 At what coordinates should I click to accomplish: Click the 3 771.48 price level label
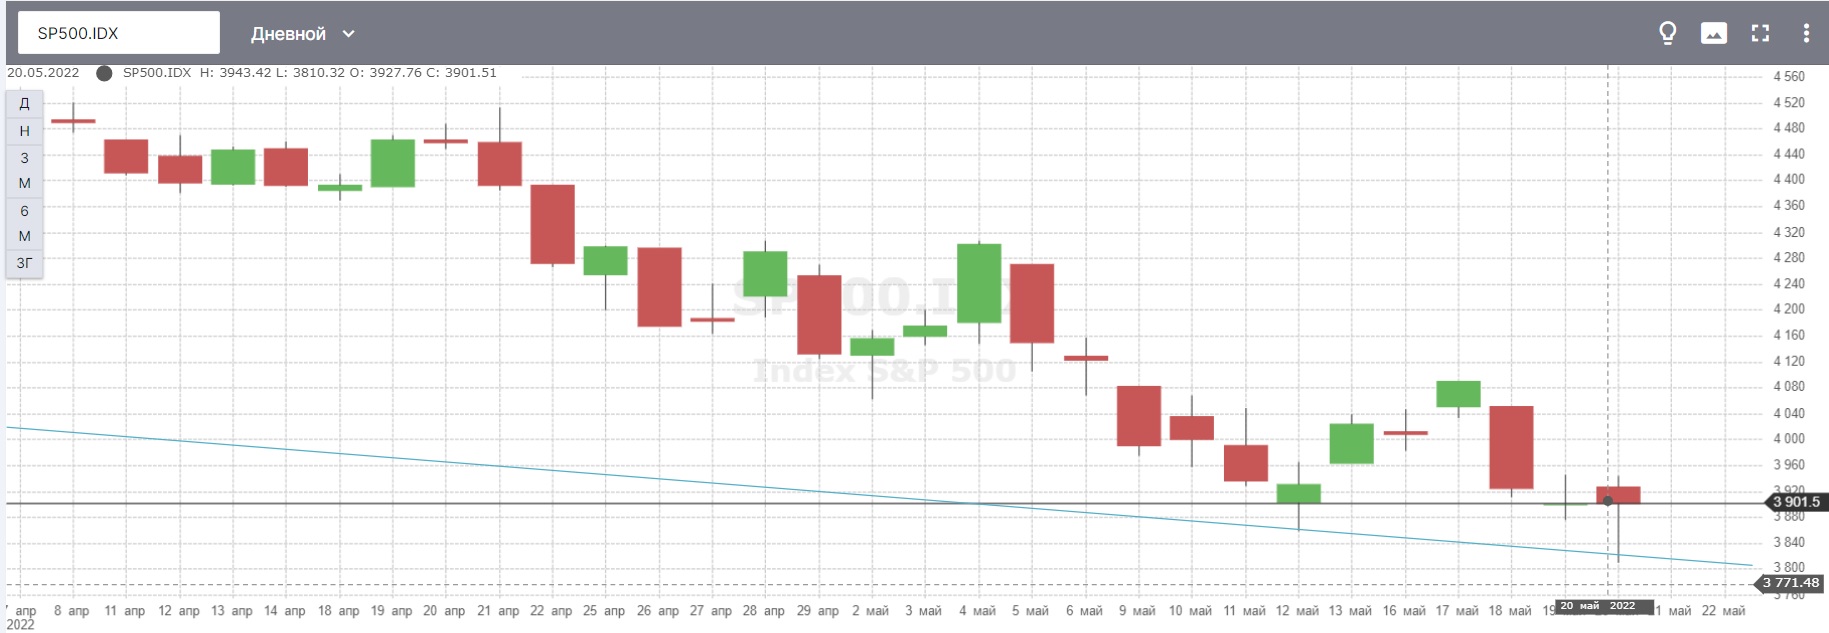click(x=1791, y=583)
